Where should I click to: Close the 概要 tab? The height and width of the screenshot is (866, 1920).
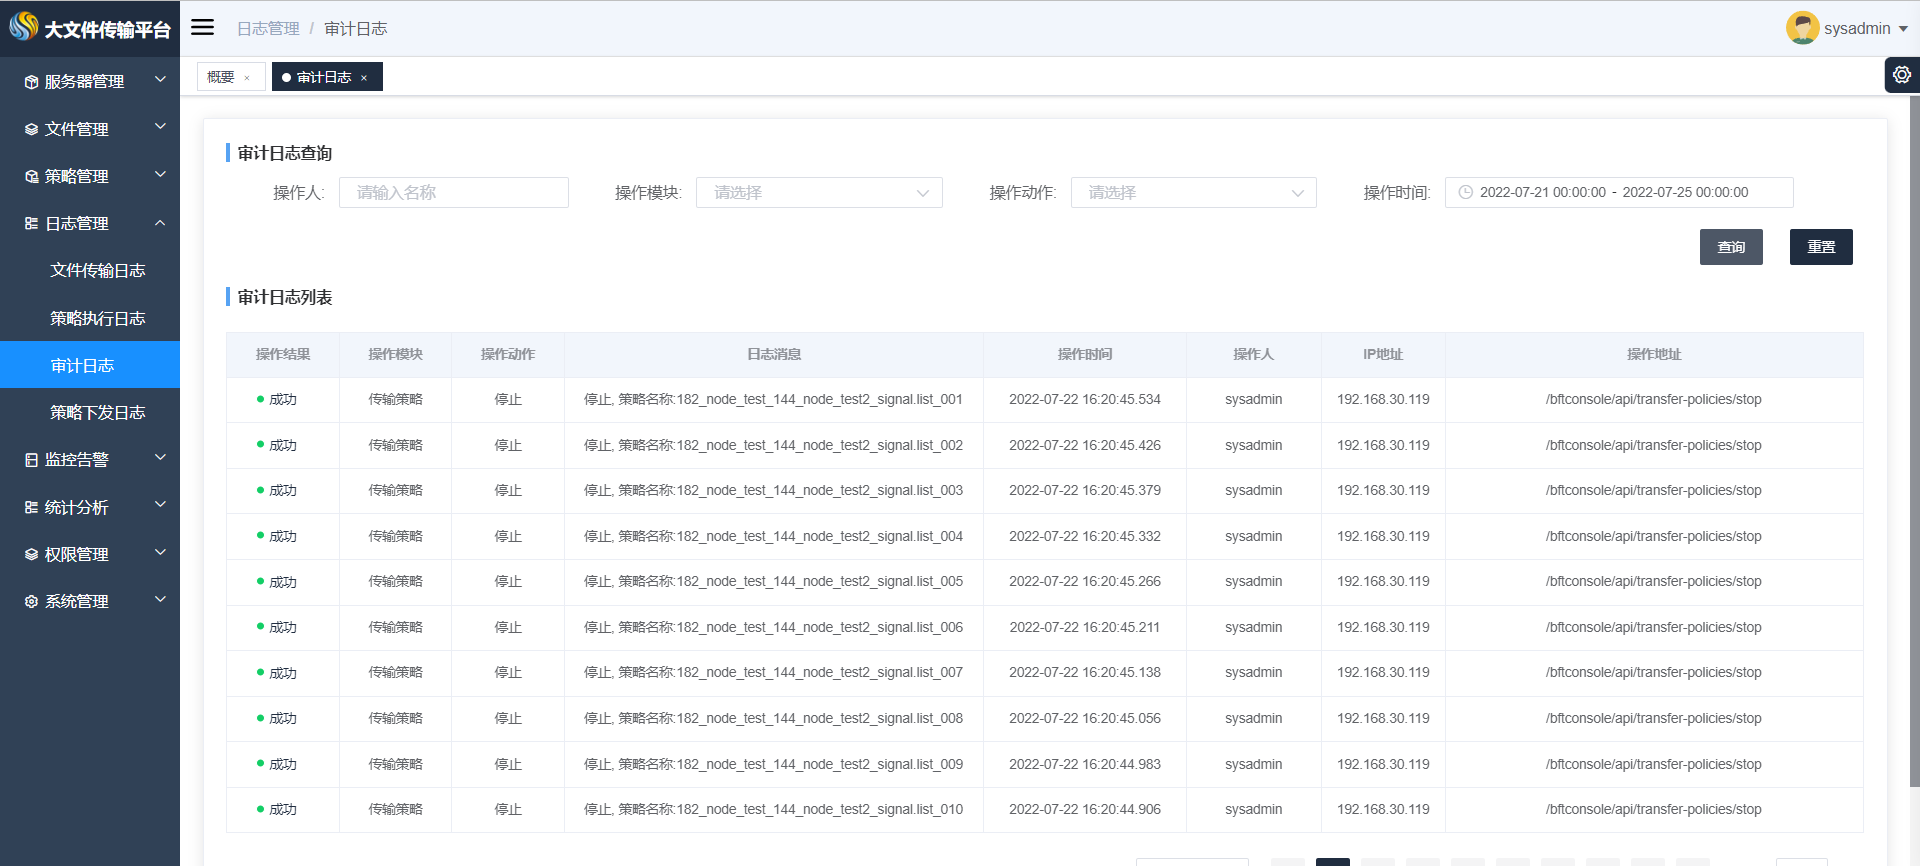(247, 78)
